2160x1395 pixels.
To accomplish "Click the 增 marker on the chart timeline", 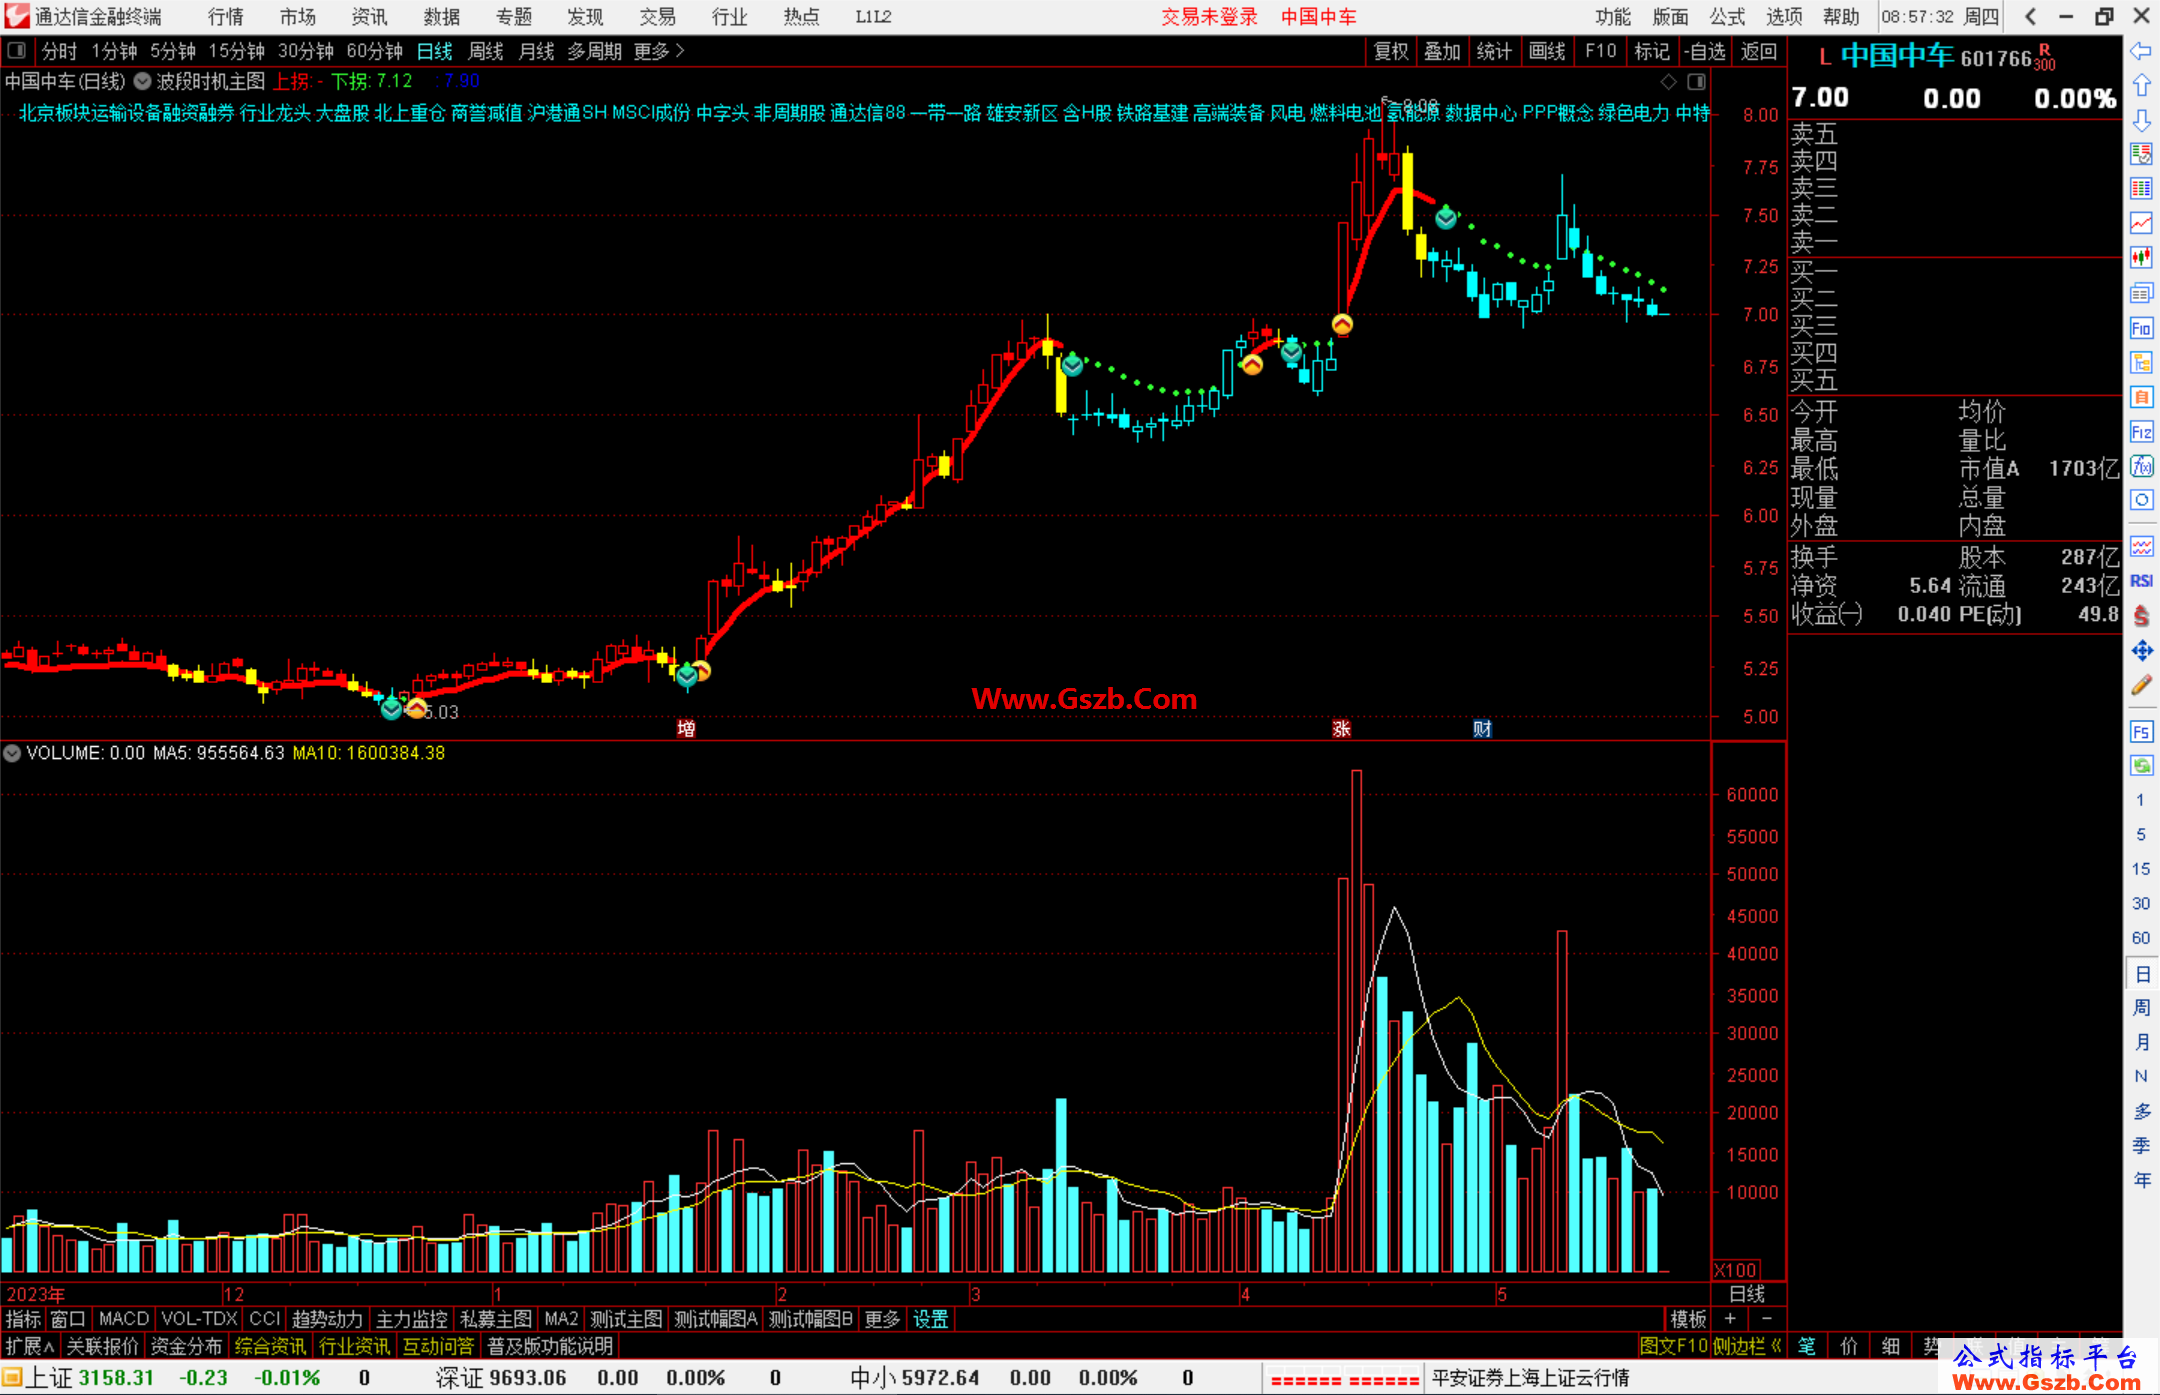I will 686,728.
